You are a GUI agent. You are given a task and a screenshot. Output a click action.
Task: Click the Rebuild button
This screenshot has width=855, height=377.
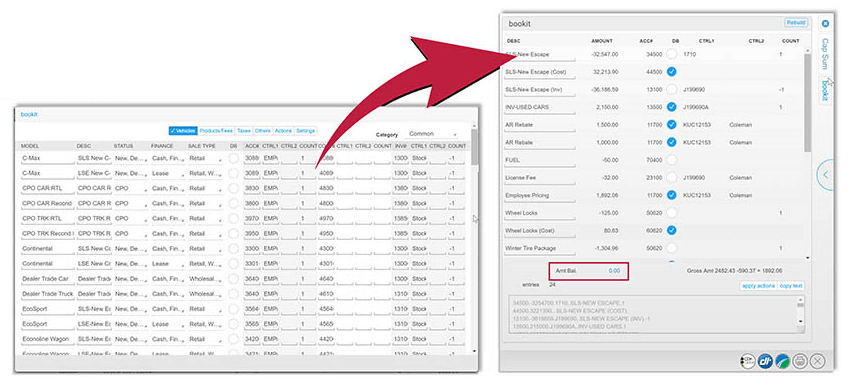pyautogui.click(x=796, y=22)
